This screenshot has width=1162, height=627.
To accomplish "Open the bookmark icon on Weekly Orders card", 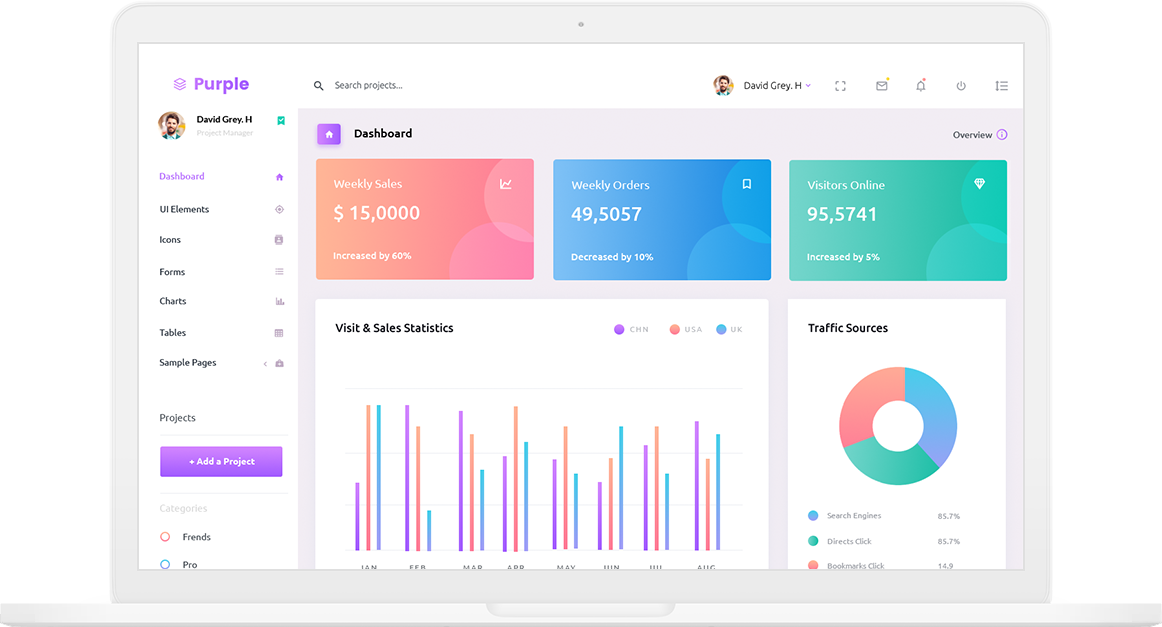I will 746,184.
